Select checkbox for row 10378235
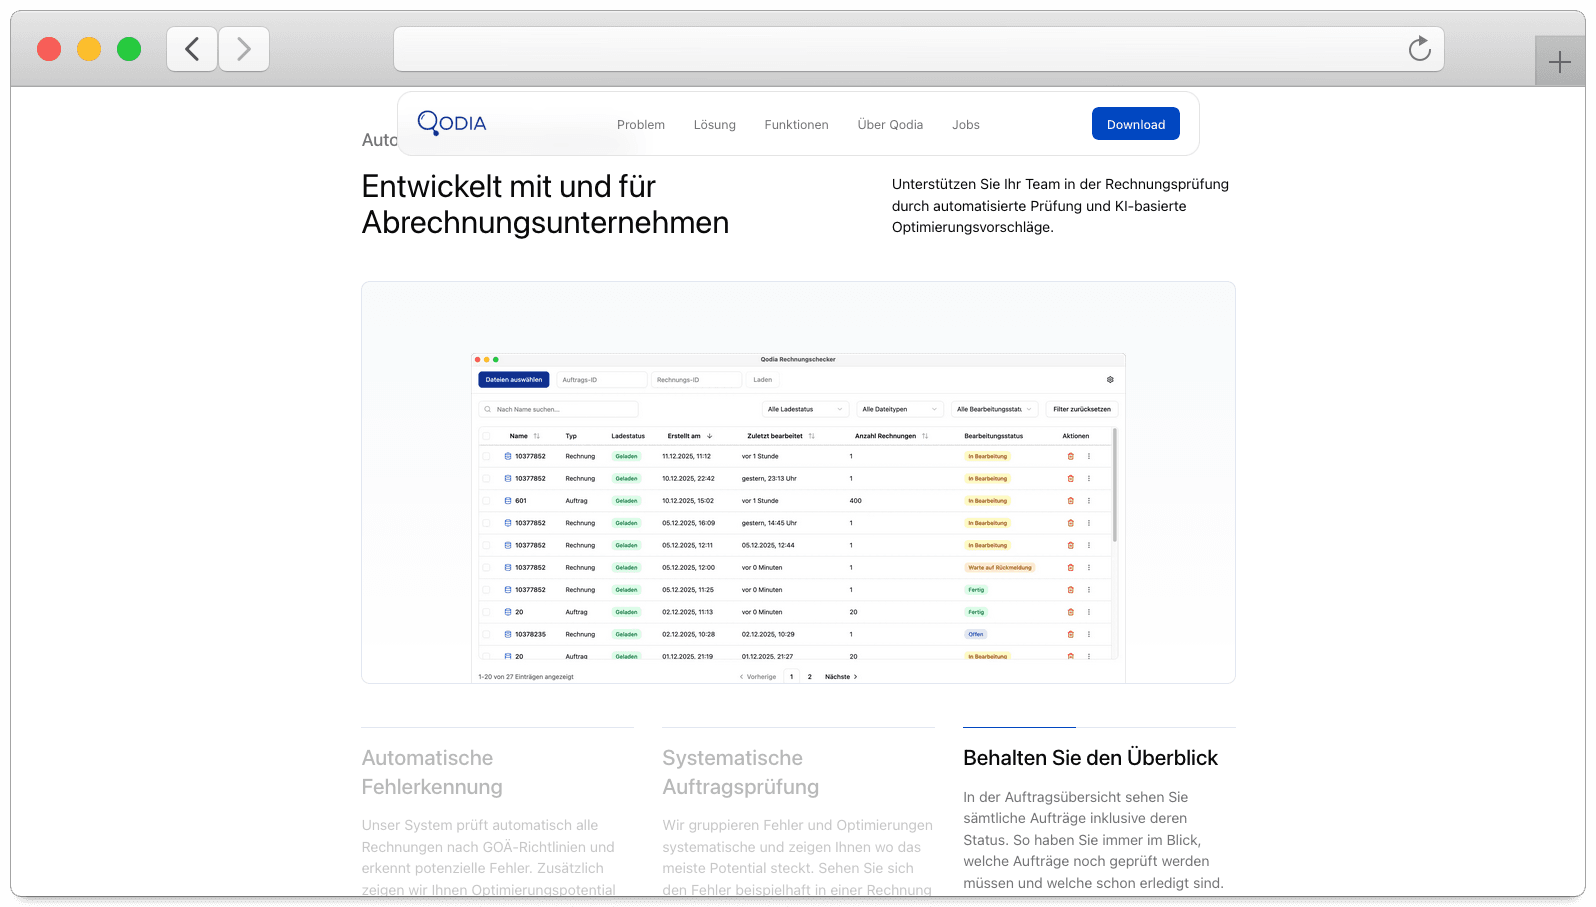The width and height of the screenshot is (1596, 907). (487, 634)
